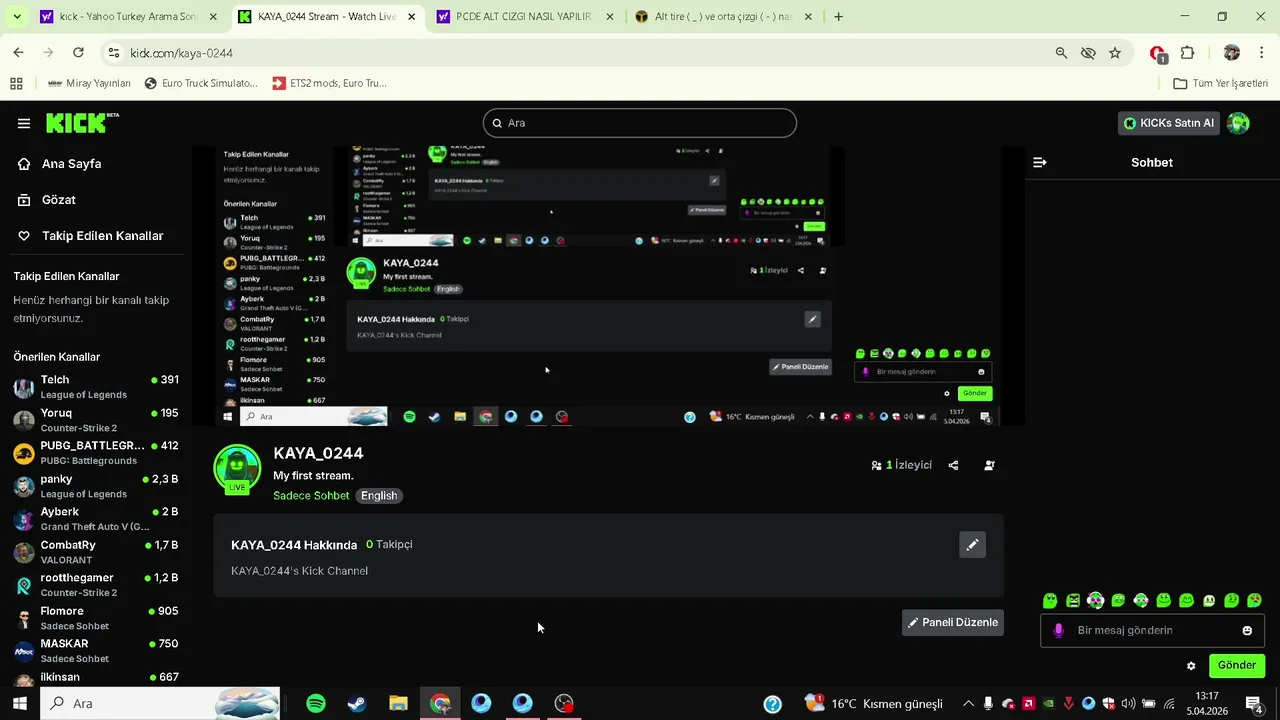Open the Ayberk recommended channel
Screen dimensions: 1280x720
click(96, 519)
